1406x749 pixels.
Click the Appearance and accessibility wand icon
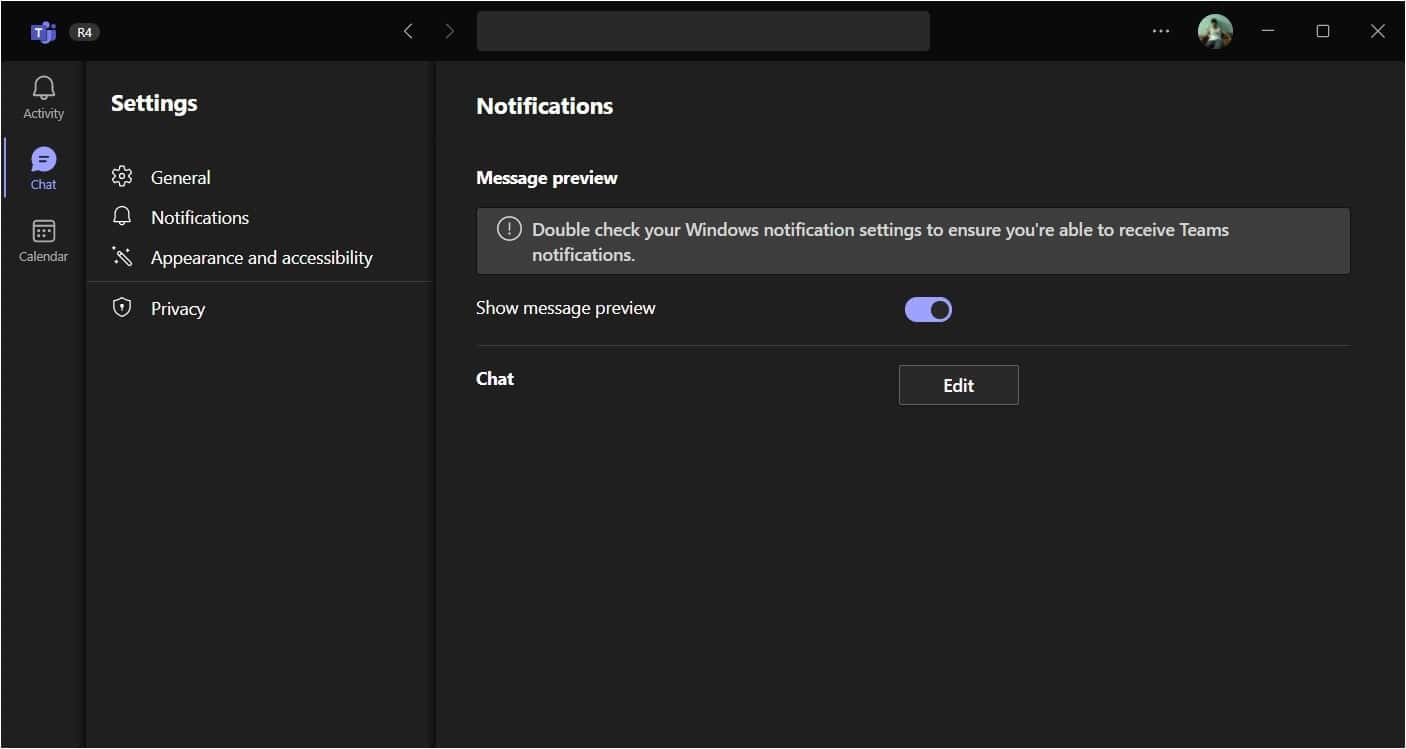pos(122,257)
